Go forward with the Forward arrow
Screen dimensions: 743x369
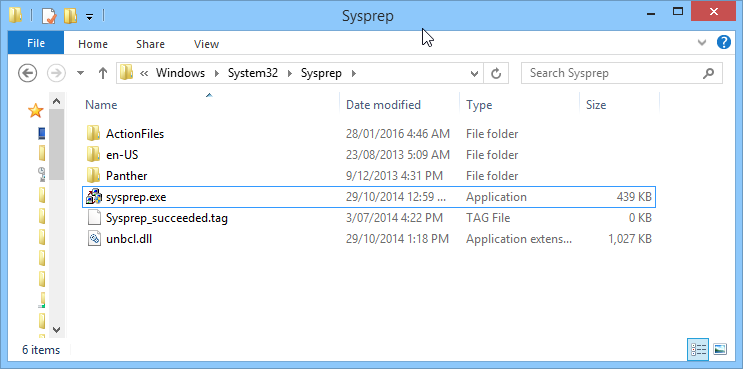(x=55, y=73)
